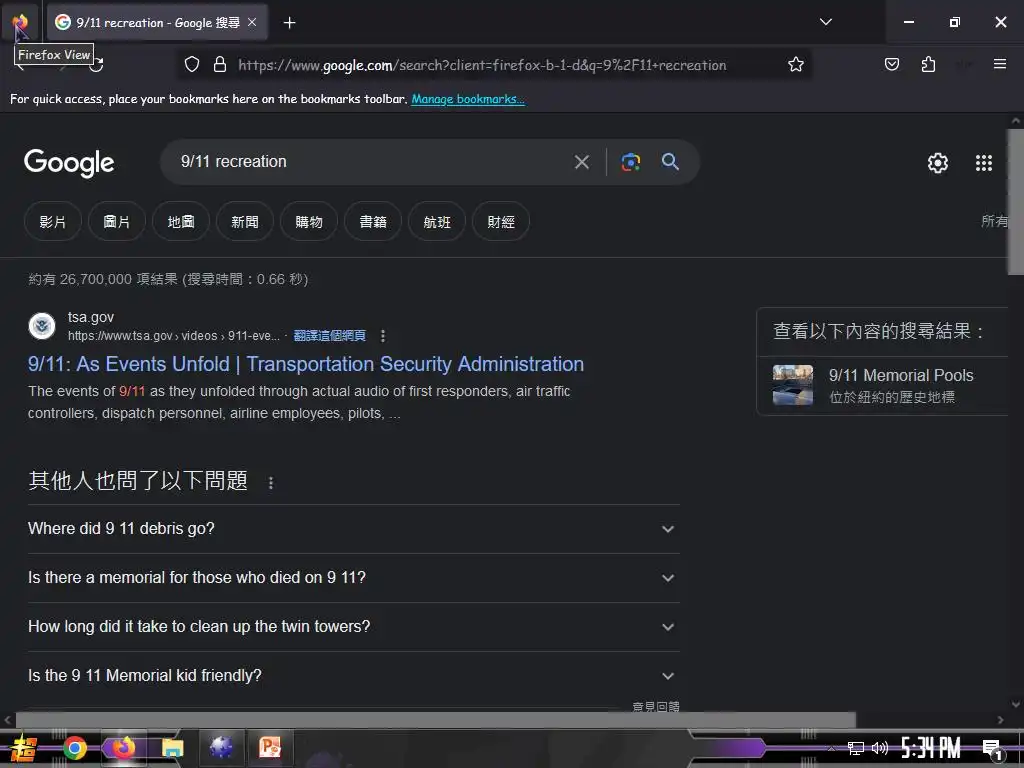This screenshot has height=768, width=1024.
Task: Search by image with camera icon
Action: click(630, 162)
